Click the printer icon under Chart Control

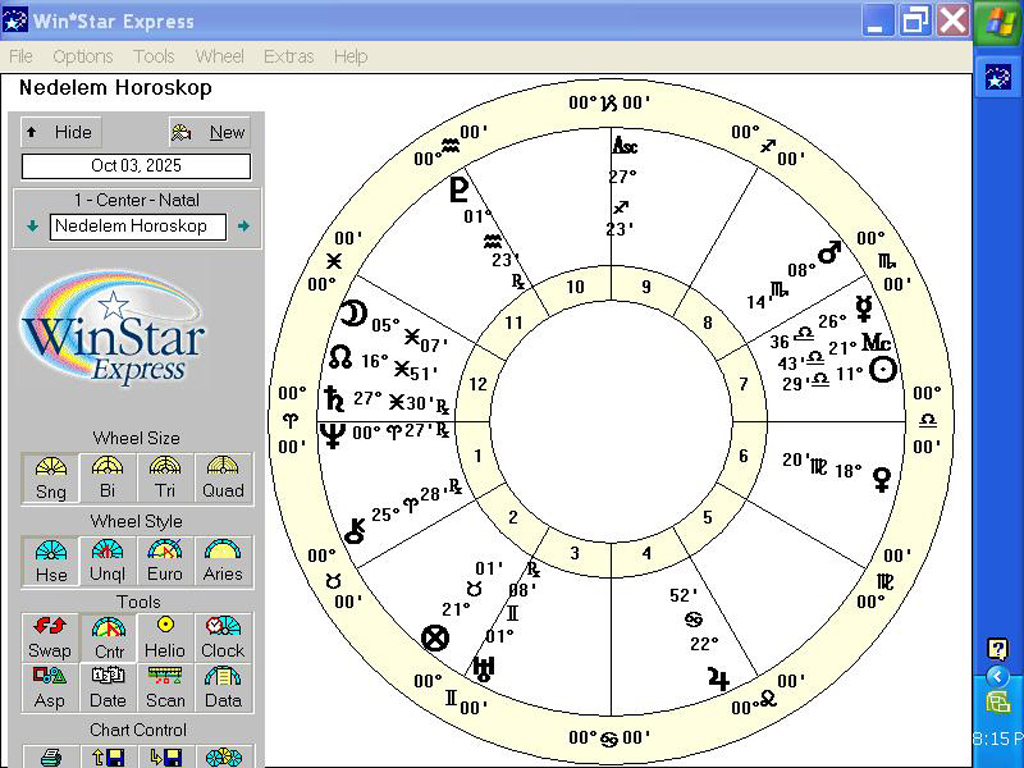(49, 757)
